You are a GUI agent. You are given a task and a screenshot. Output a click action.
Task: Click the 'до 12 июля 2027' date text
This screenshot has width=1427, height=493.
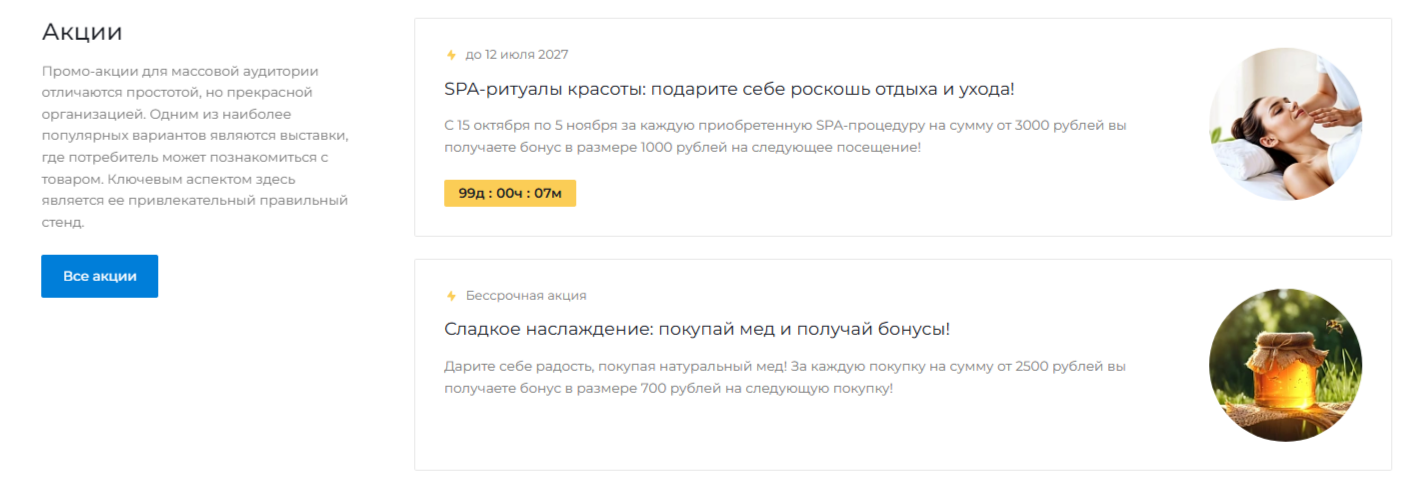(517, 55)
